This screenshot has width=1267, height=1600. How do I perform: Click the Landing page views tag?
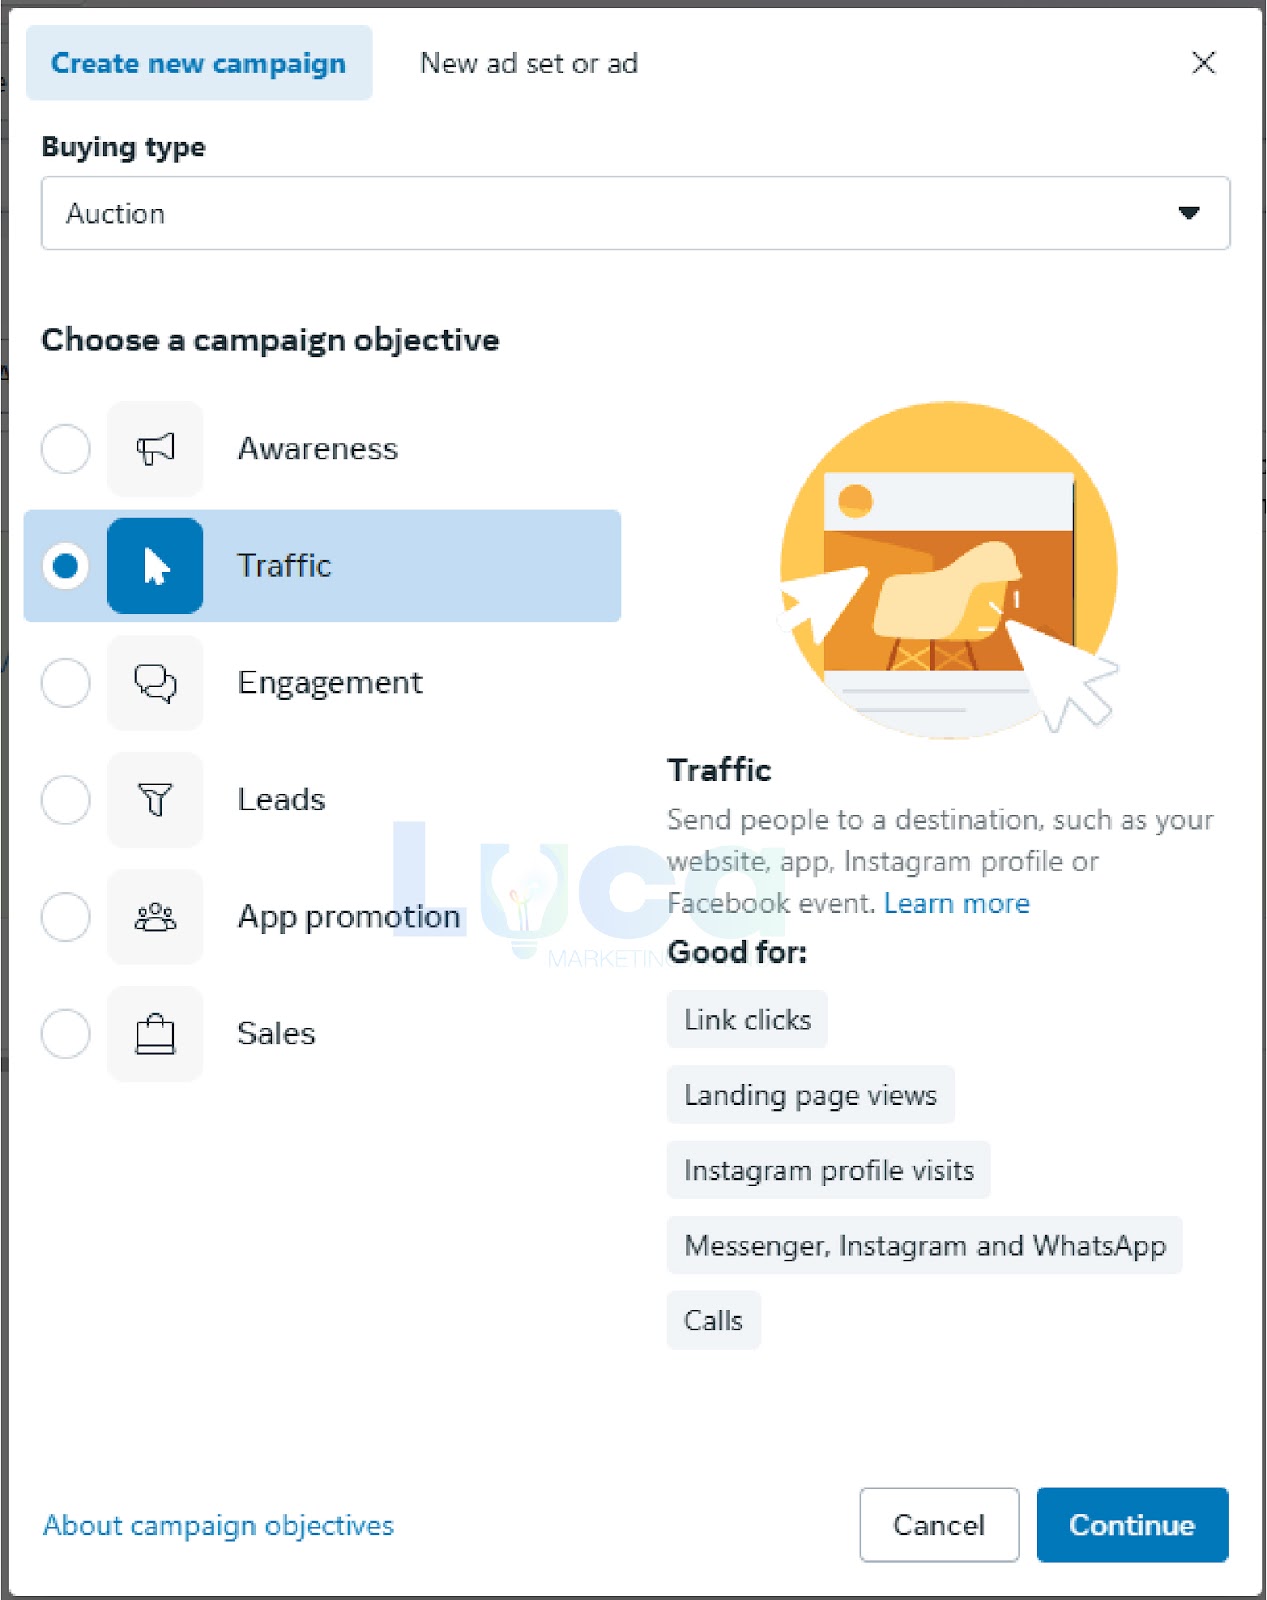tap(811, 1095)
